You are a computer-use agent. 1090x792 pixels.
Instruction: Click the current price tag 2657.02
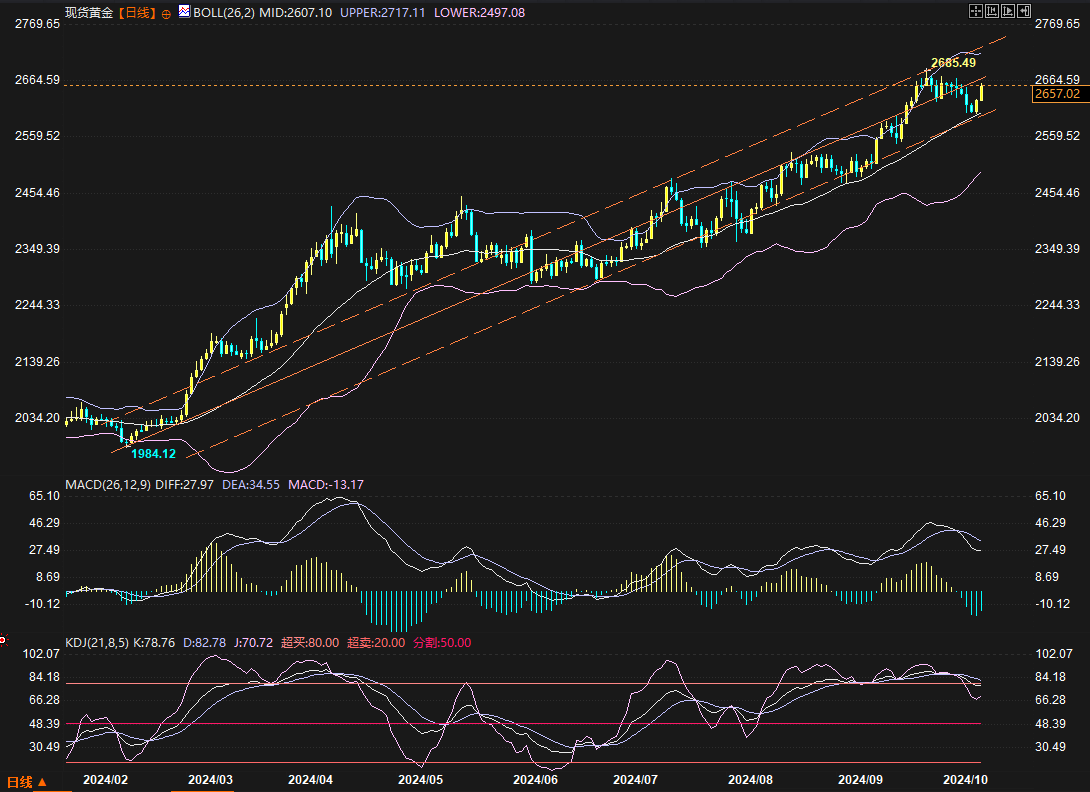pyautogui.click(x=1057, y=94)
